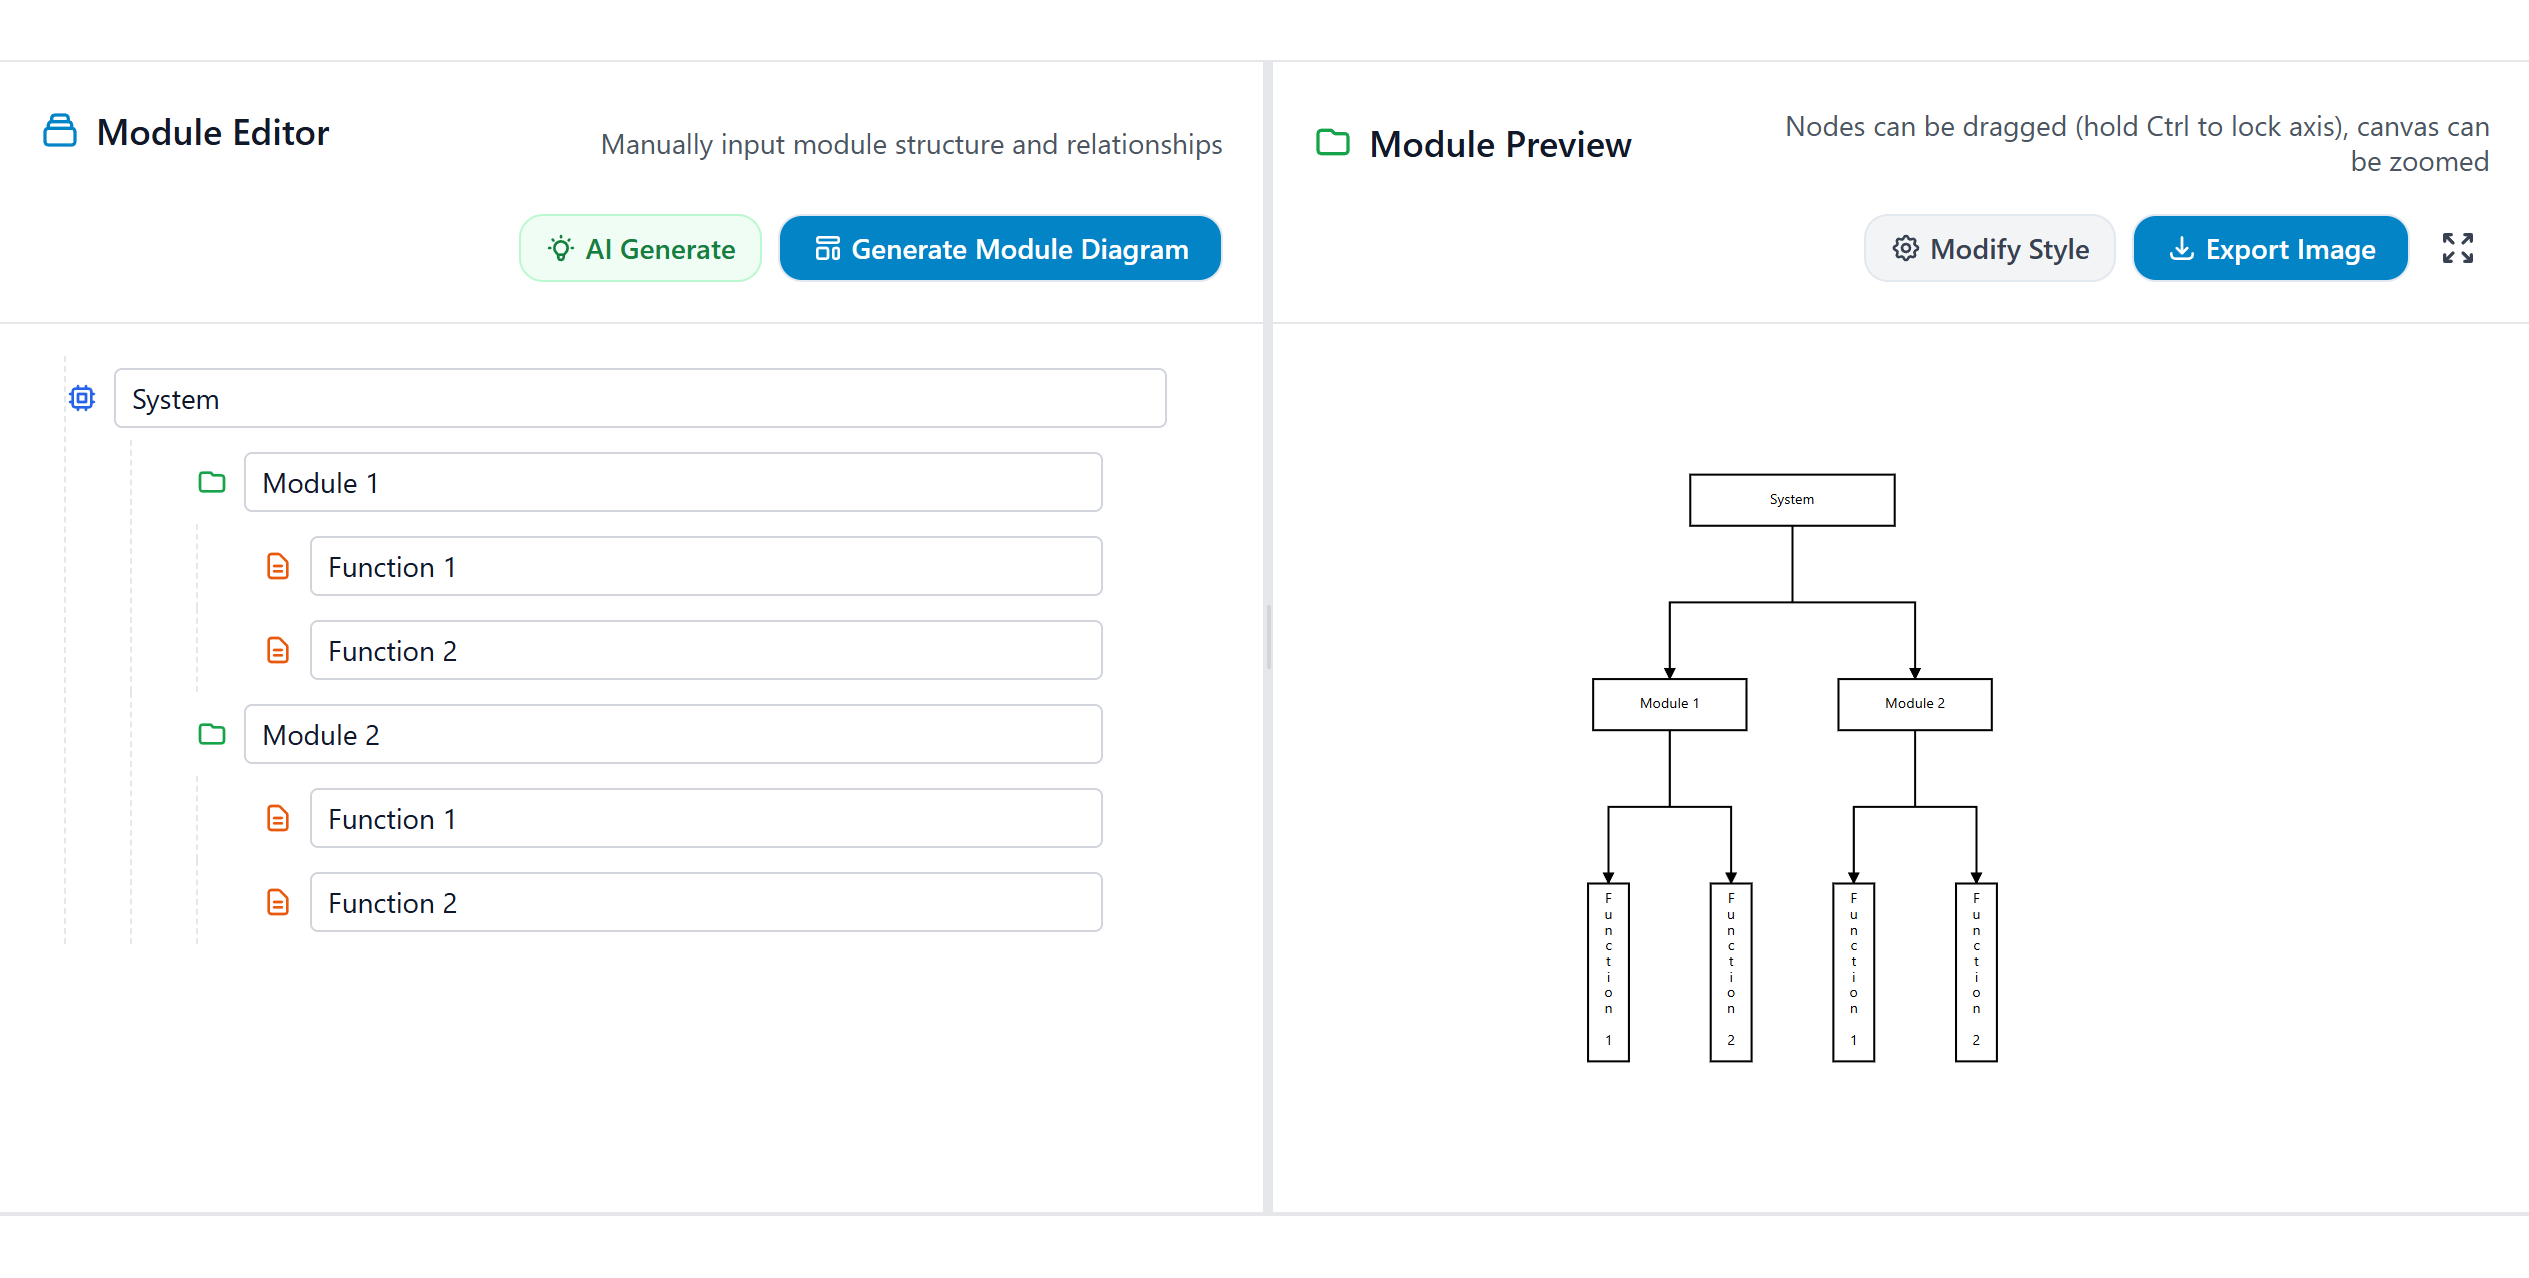Click Function 1 input under Module 2
2529x1278 pixels.
pos(706,818)
